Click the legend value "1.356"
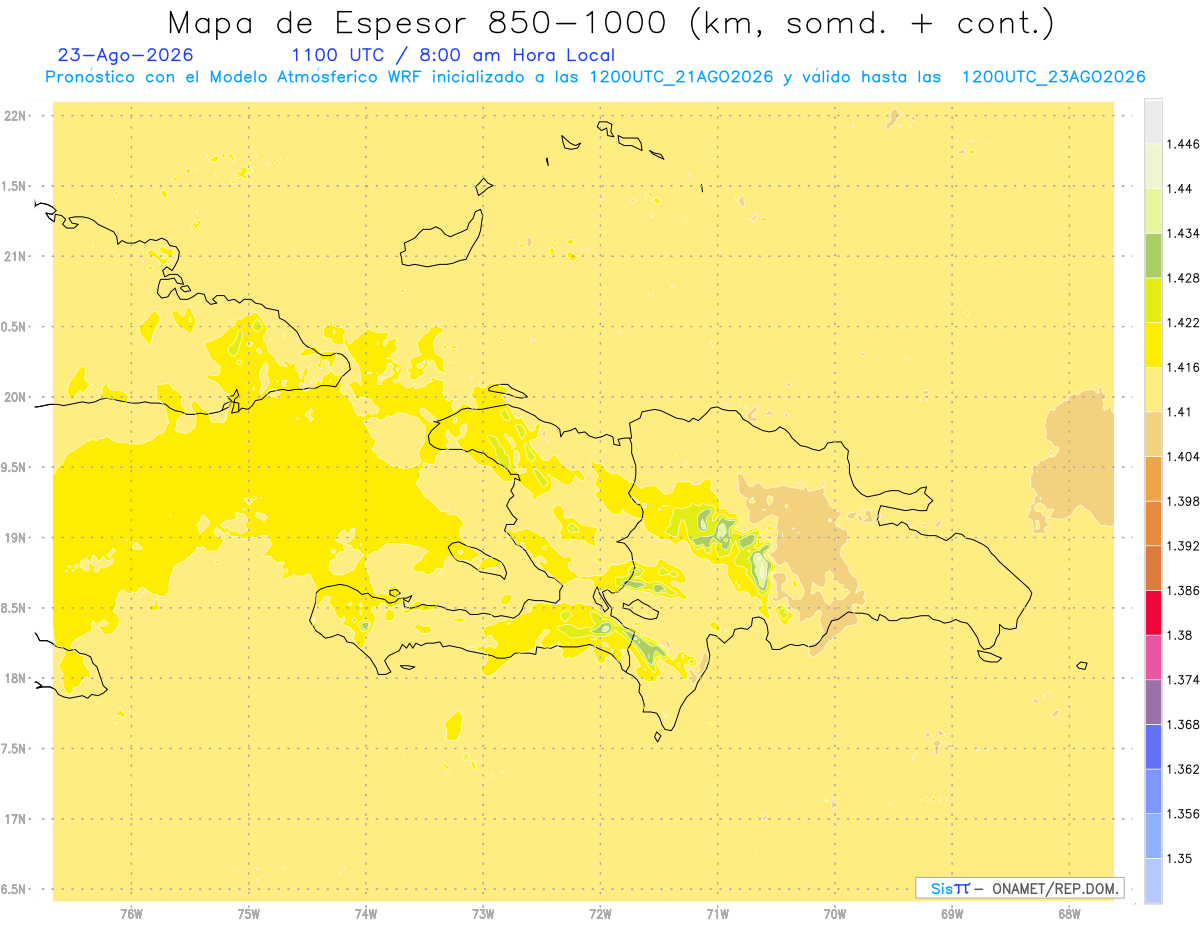 tap(1183, 814)
